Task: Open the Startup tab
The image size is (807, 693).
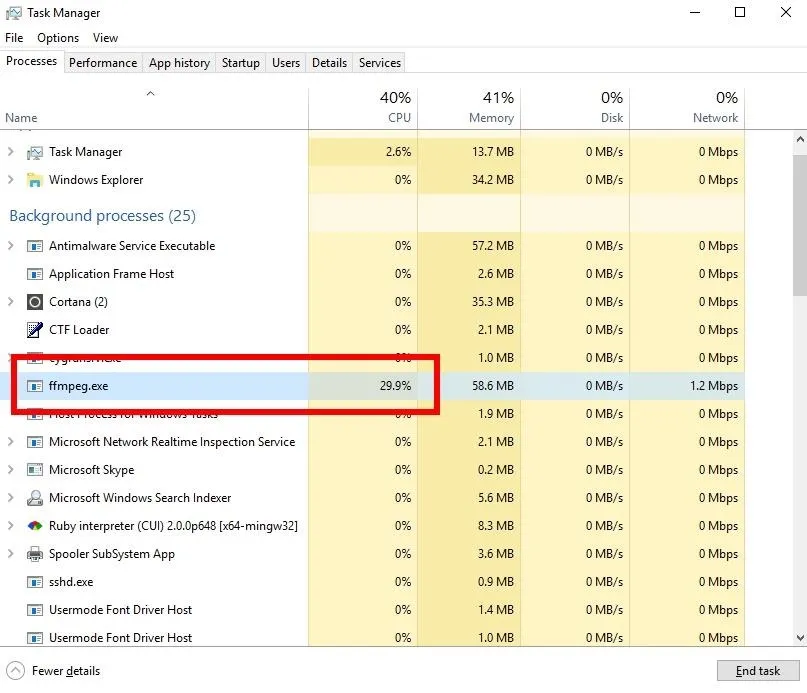Action: [240, 63]
